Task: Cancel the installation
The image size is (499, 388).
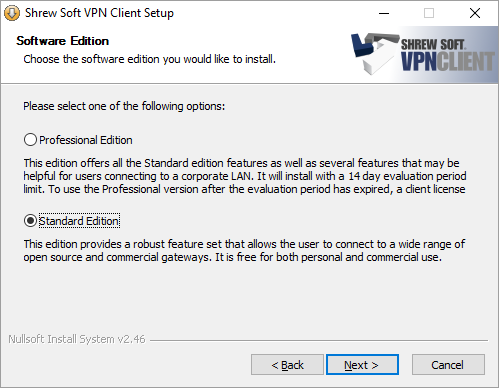Action: 448,365
